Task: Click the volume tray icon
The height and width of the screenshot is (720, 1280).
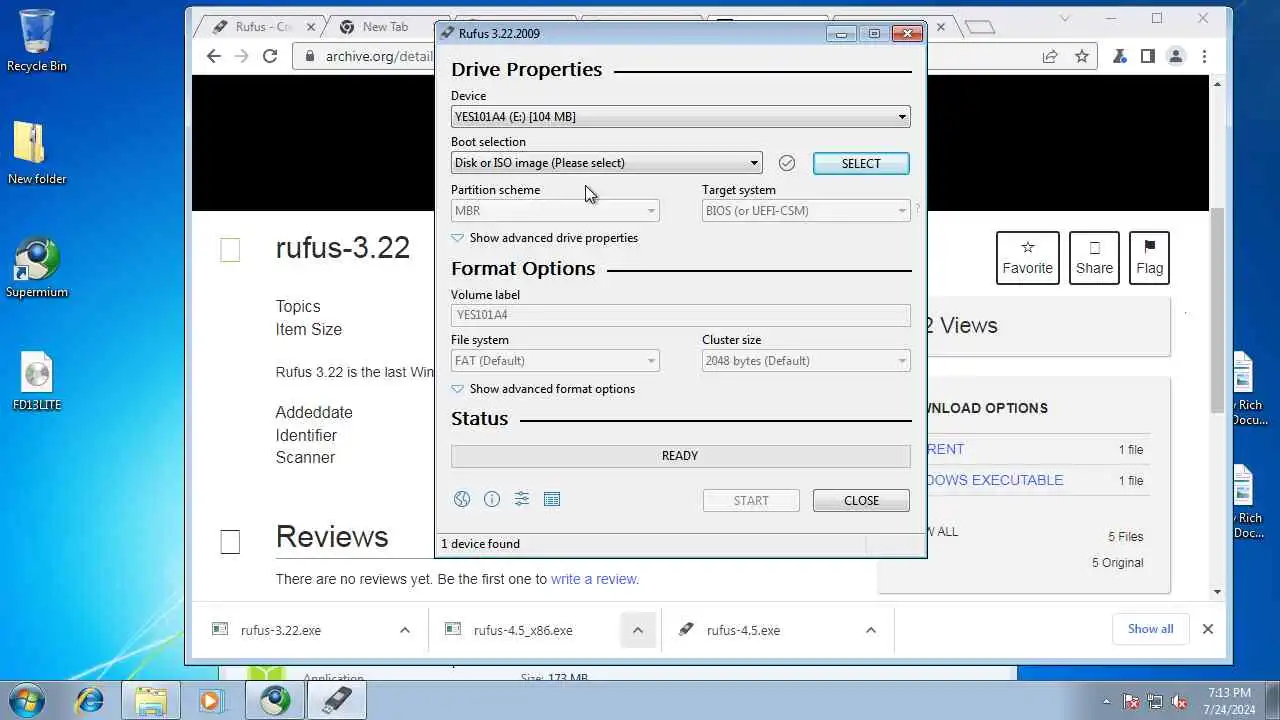Action: tap(1179, 702)
